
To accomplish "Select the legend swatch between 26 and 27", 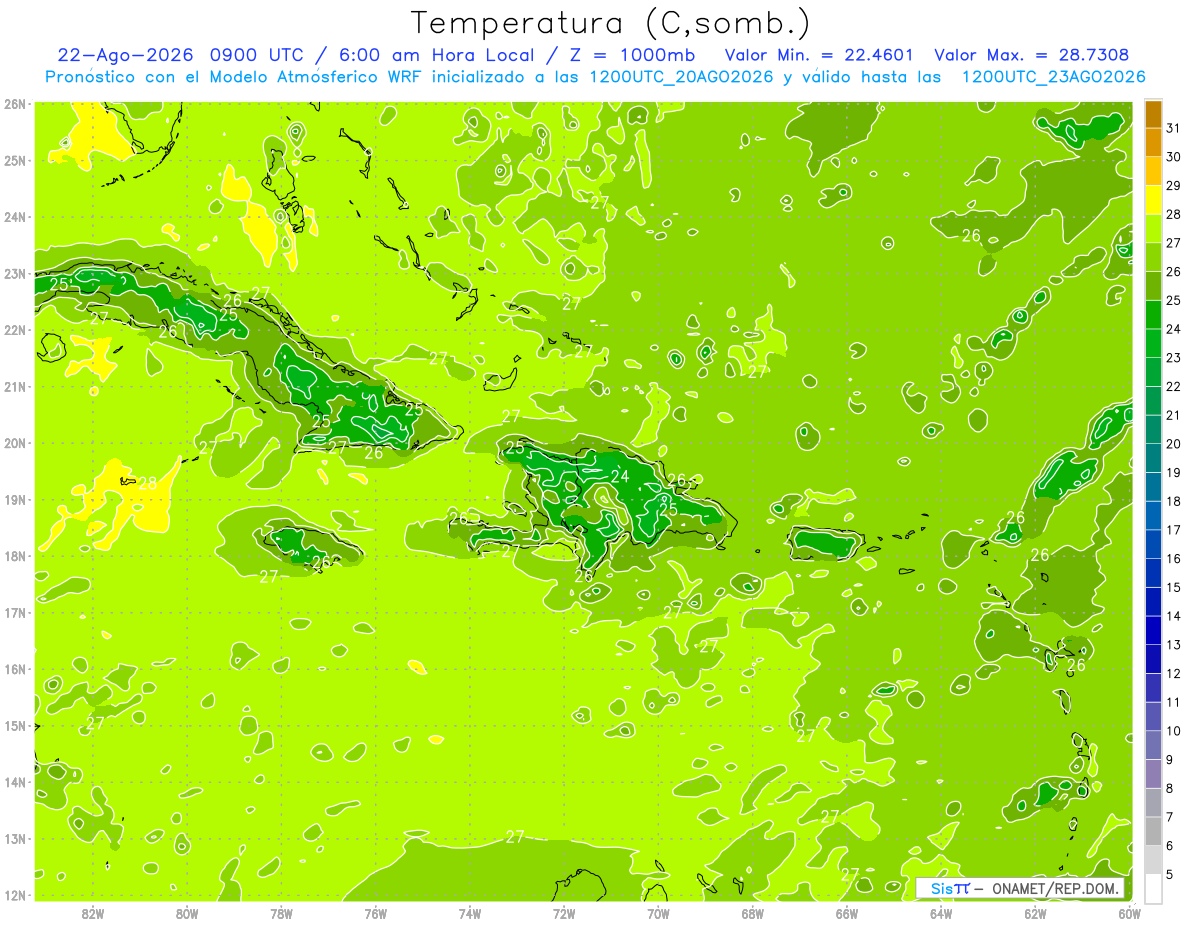I will pos(1153,258).
